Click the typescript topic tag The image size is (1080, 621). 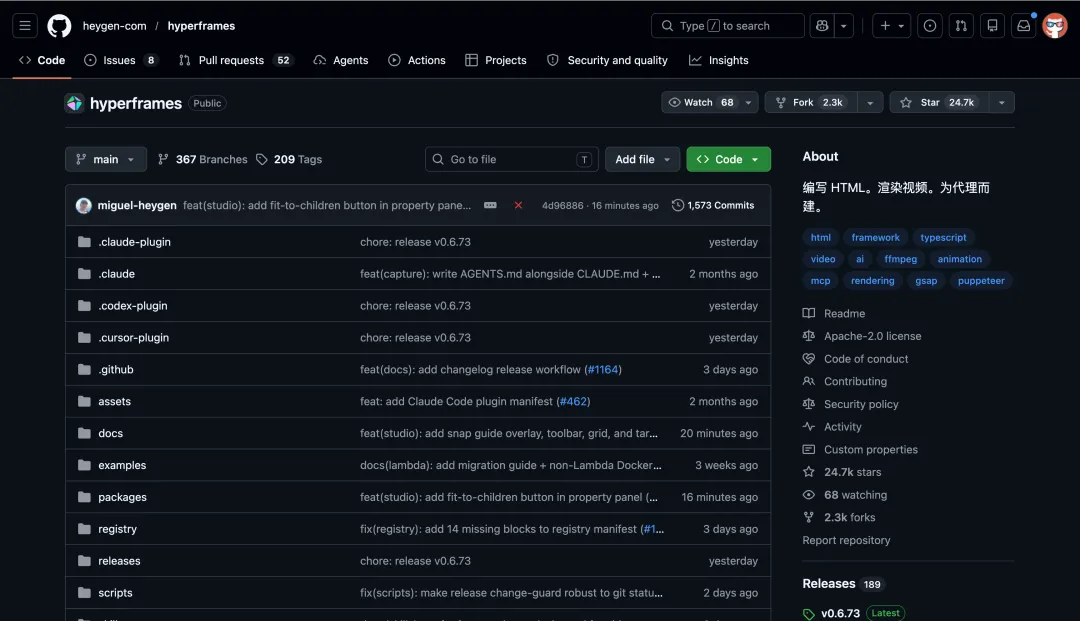[x=943, y=238]
